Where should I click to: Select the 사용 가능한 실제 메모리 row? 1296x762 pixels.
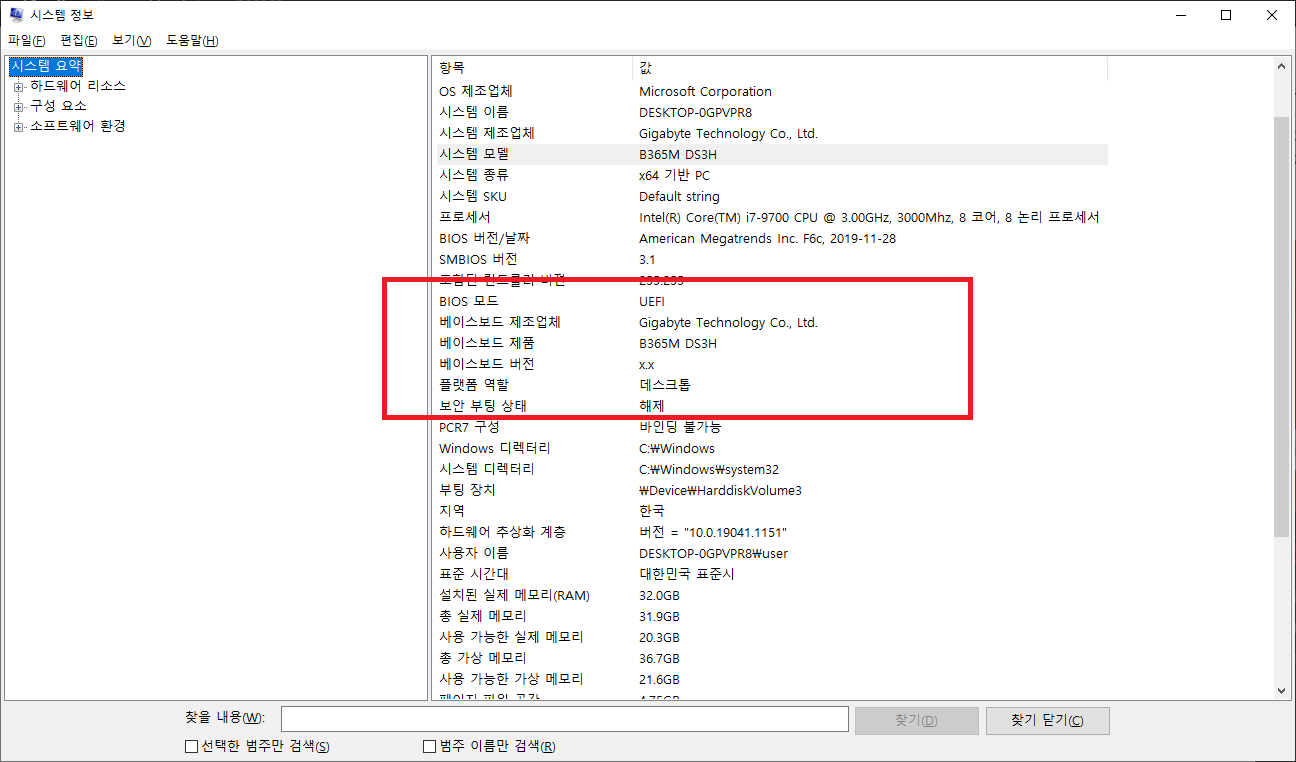tap(770, 637)
